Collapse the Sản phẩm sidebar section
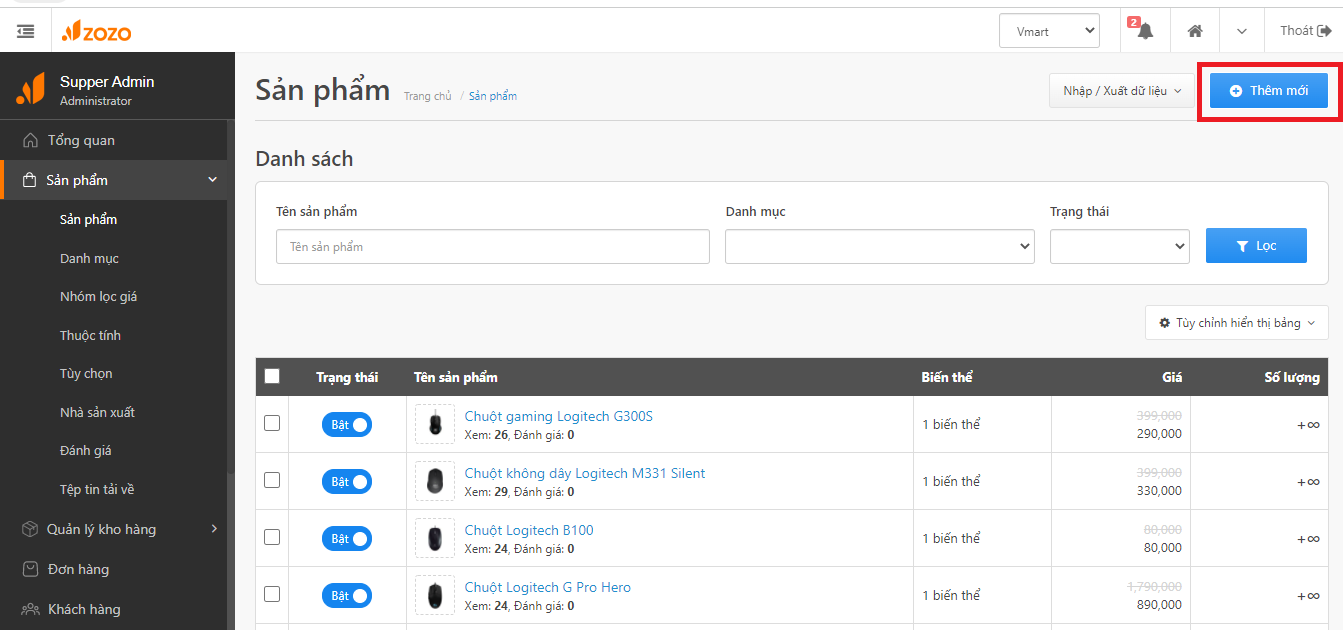1343x630 pixels. coord(113,180)
